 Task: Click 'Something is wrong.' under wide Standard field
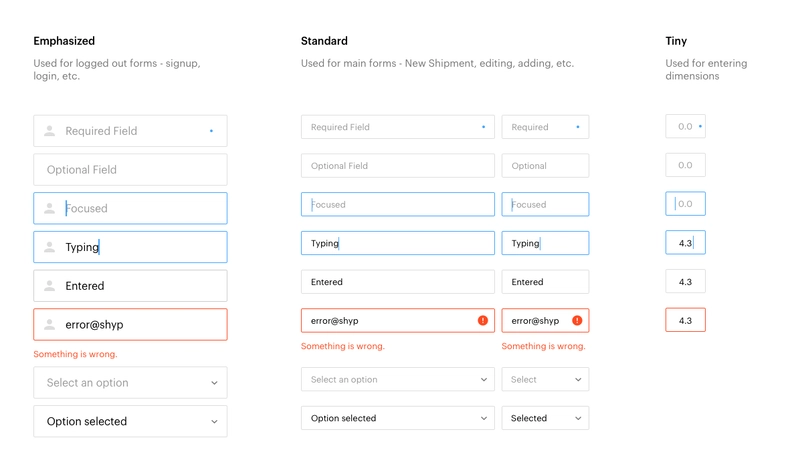point(343,346)
